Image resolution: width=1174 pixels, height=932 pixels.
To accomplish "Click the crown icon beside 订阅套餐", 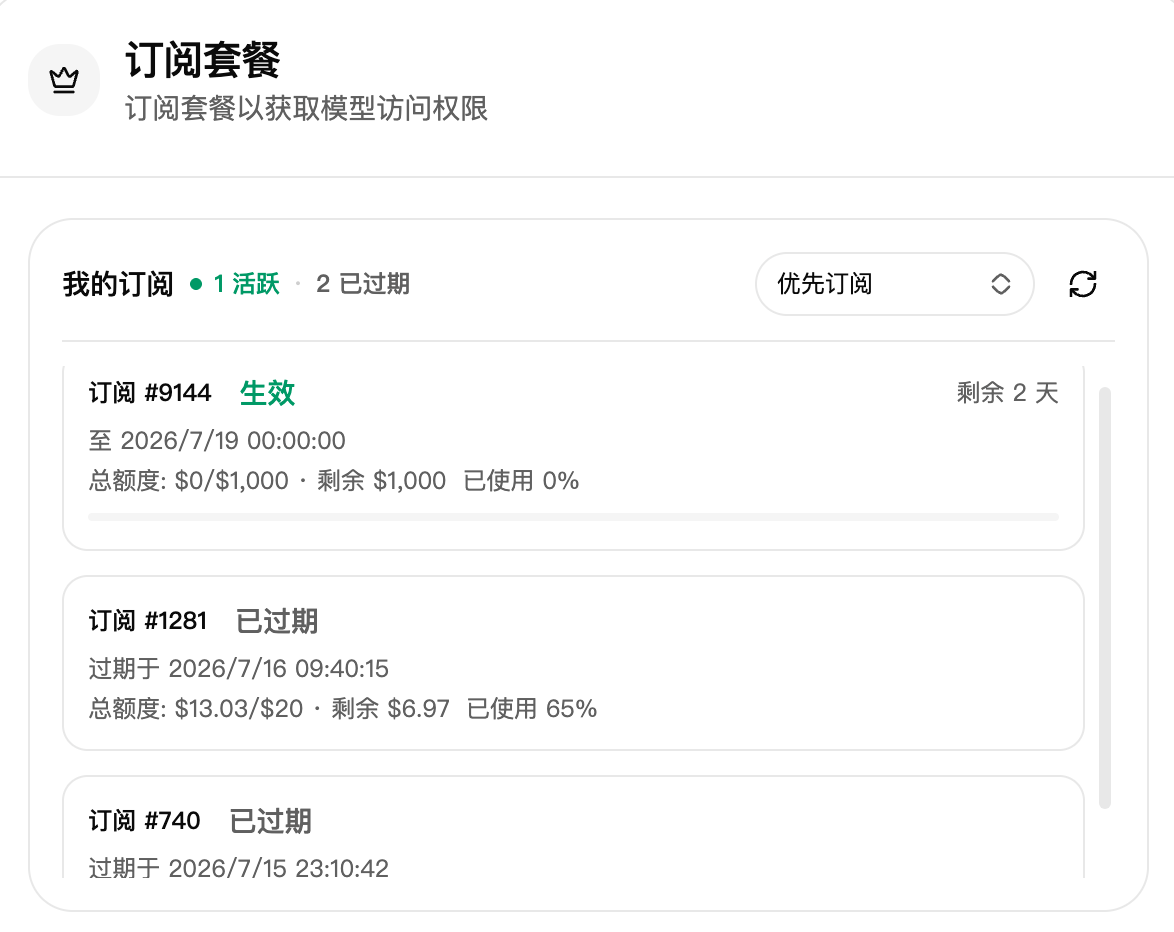I will click(64, 80).
